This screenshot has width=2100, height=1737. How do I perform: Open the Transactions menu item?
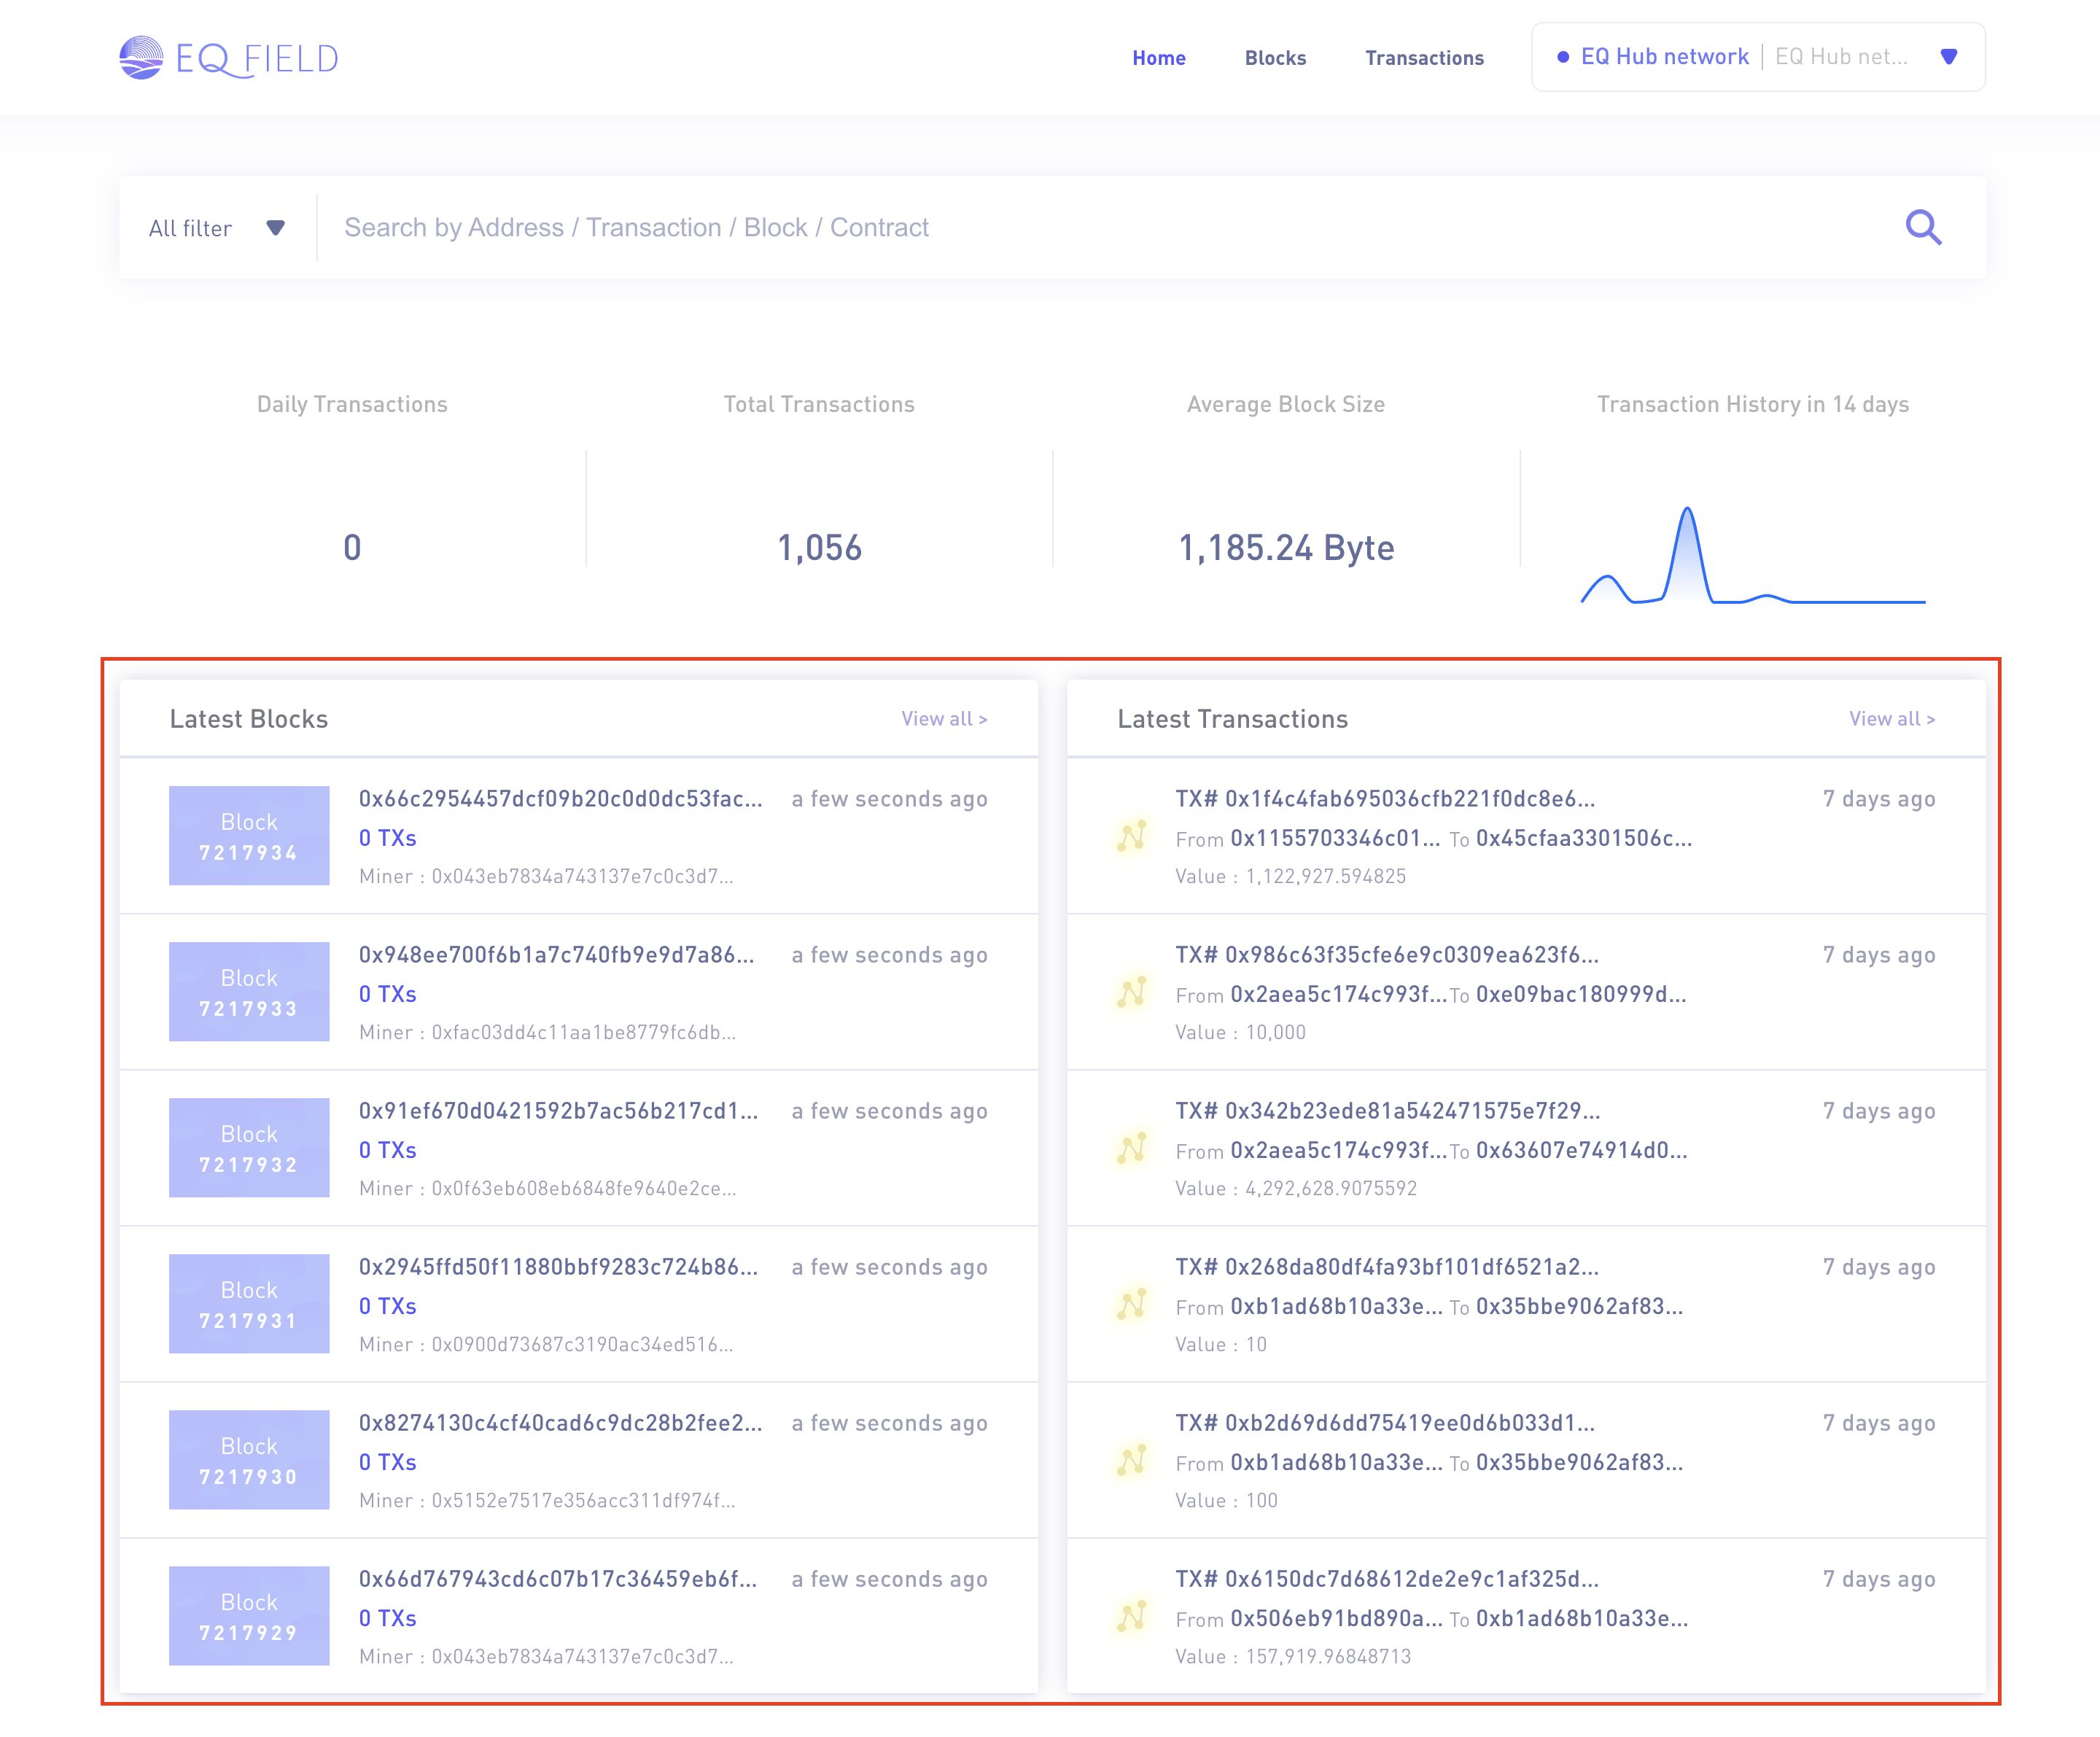(x=1424, y=58)
